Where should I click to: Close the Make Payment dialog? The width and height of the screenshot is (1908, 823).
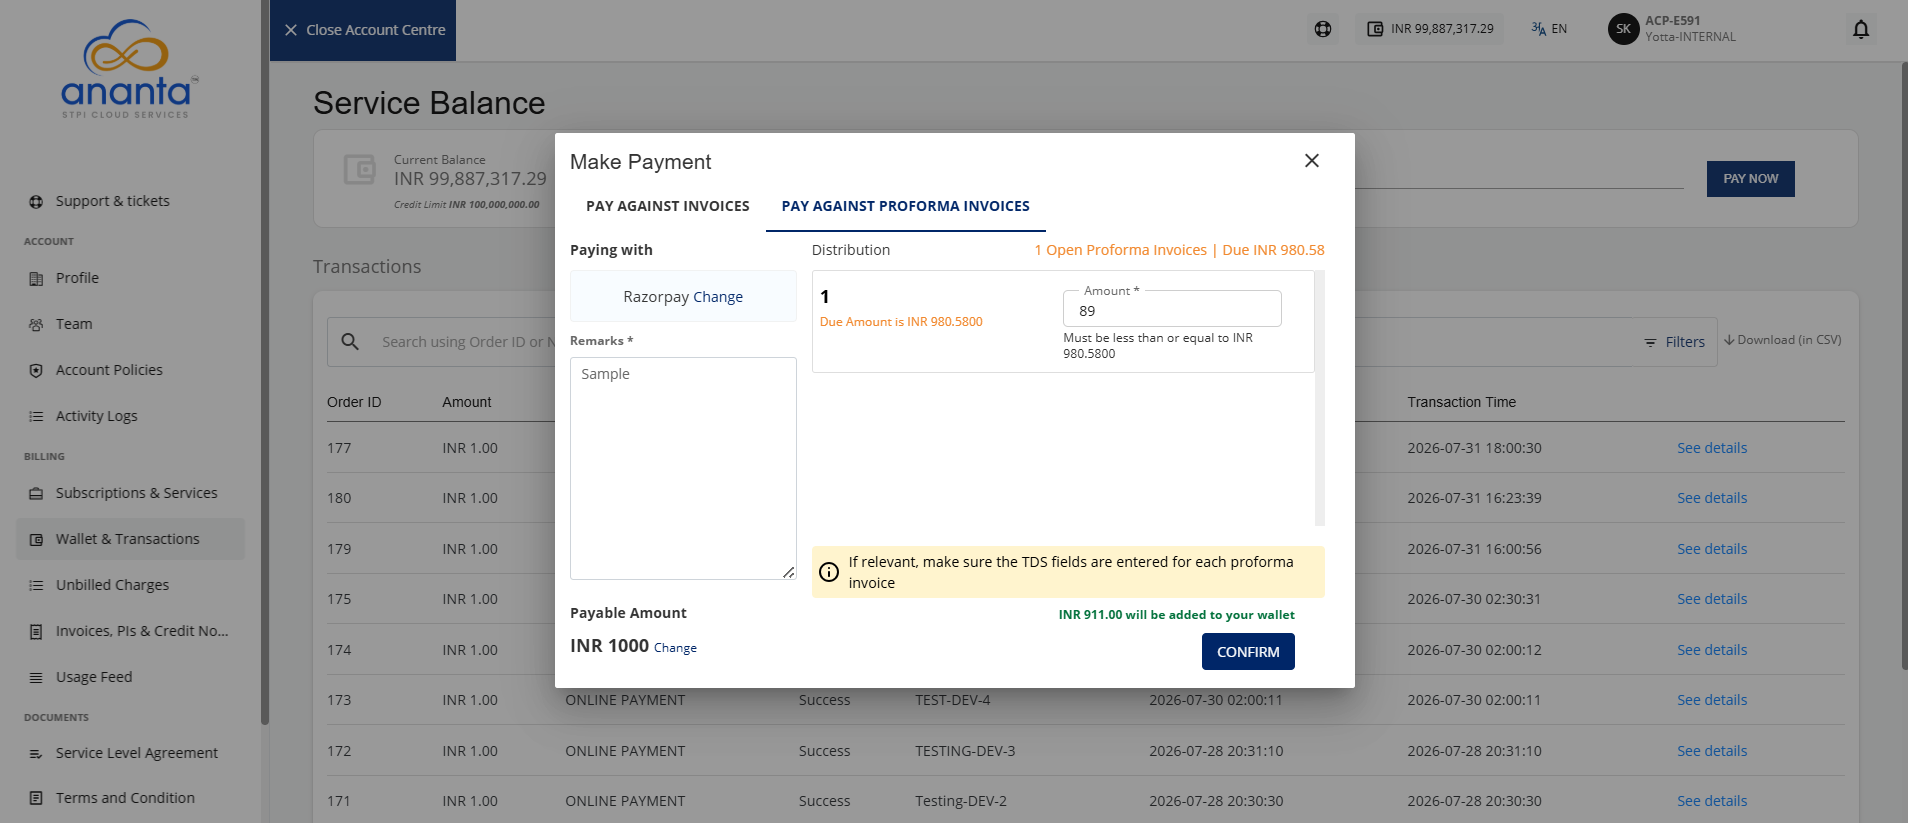(1312, 161)
